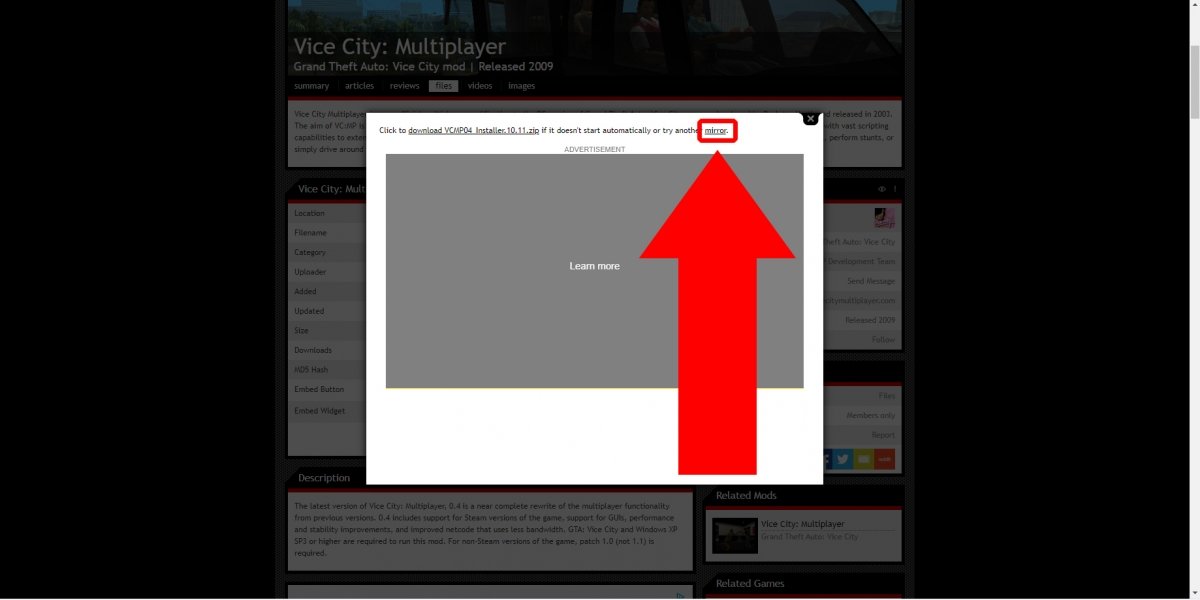Open the Vice City: Multiplayer related mod link

[x=802, y=524]
